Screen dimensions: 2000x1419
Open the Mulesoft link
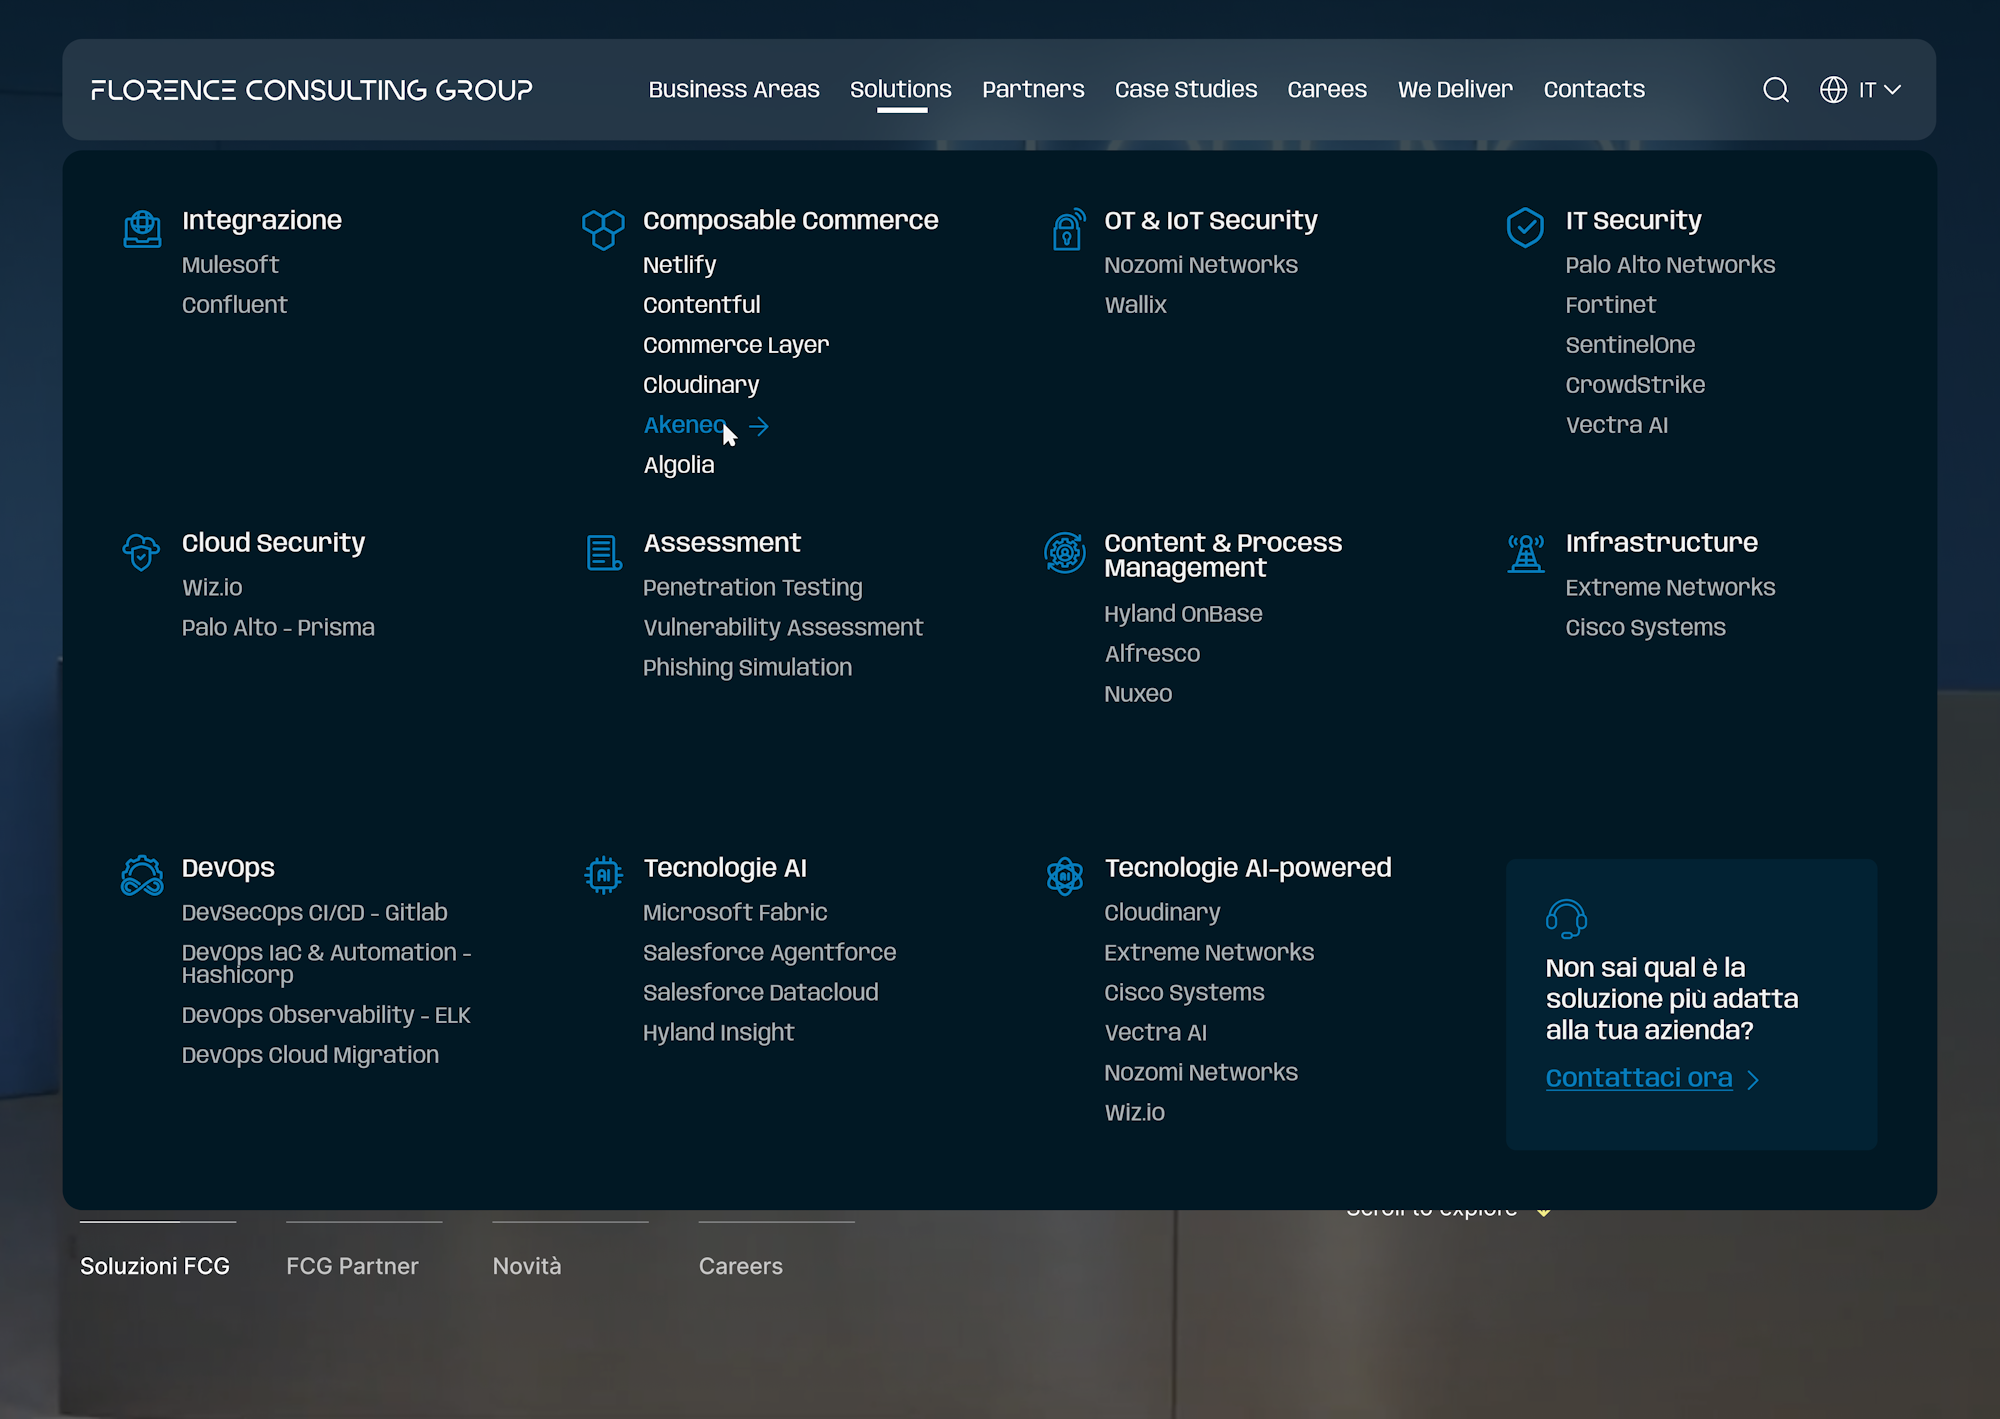(x=230, y=265)
